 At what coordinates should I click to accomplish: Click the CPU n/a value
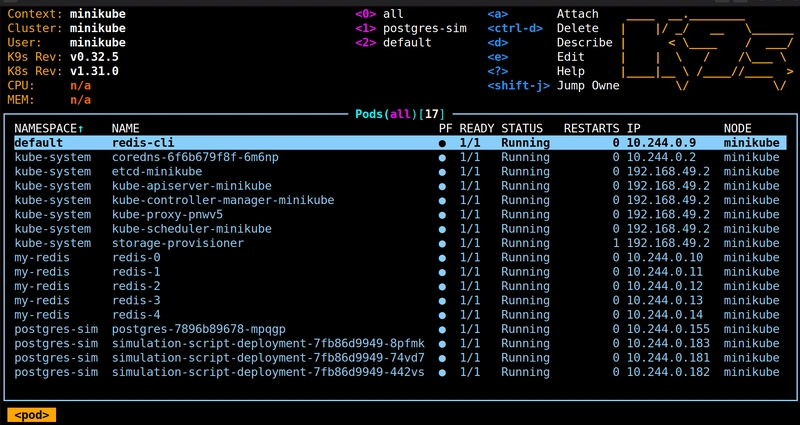81,85
